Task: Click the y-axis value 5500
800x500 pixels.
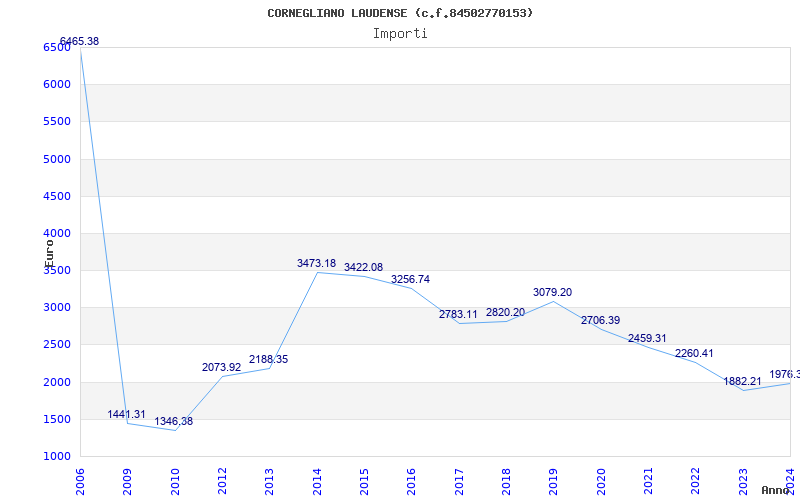Action: [57, 122]
